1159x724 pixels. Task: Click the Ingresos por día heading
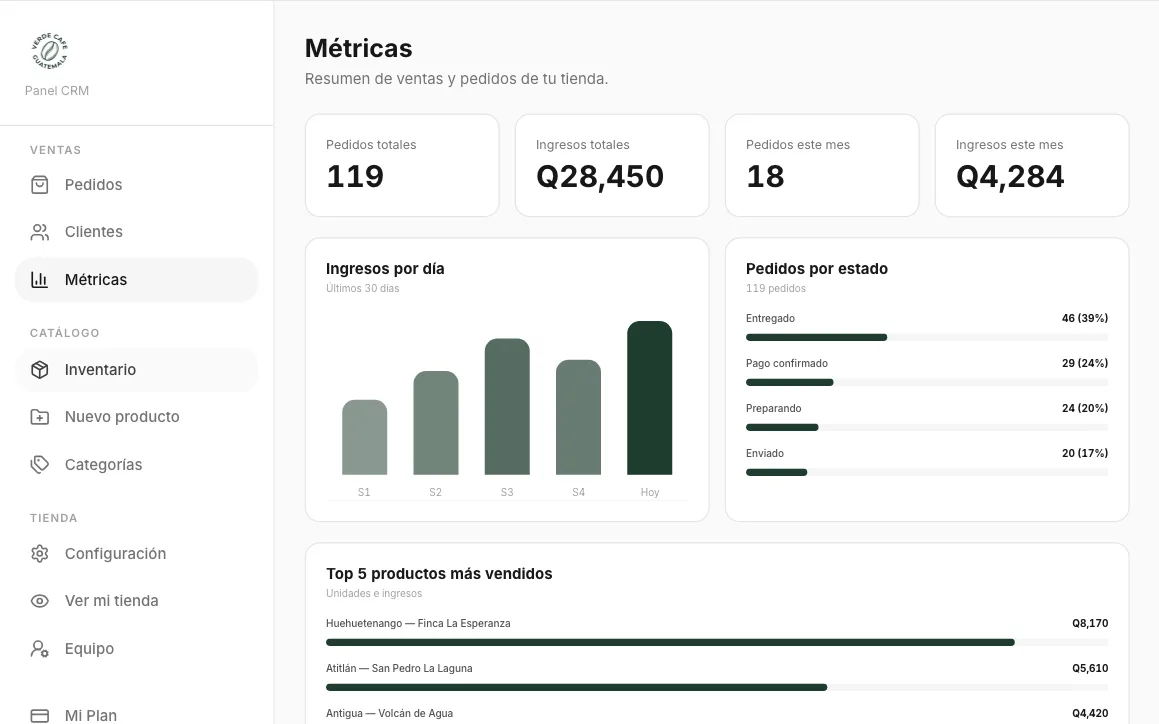[x=385, y=269]
